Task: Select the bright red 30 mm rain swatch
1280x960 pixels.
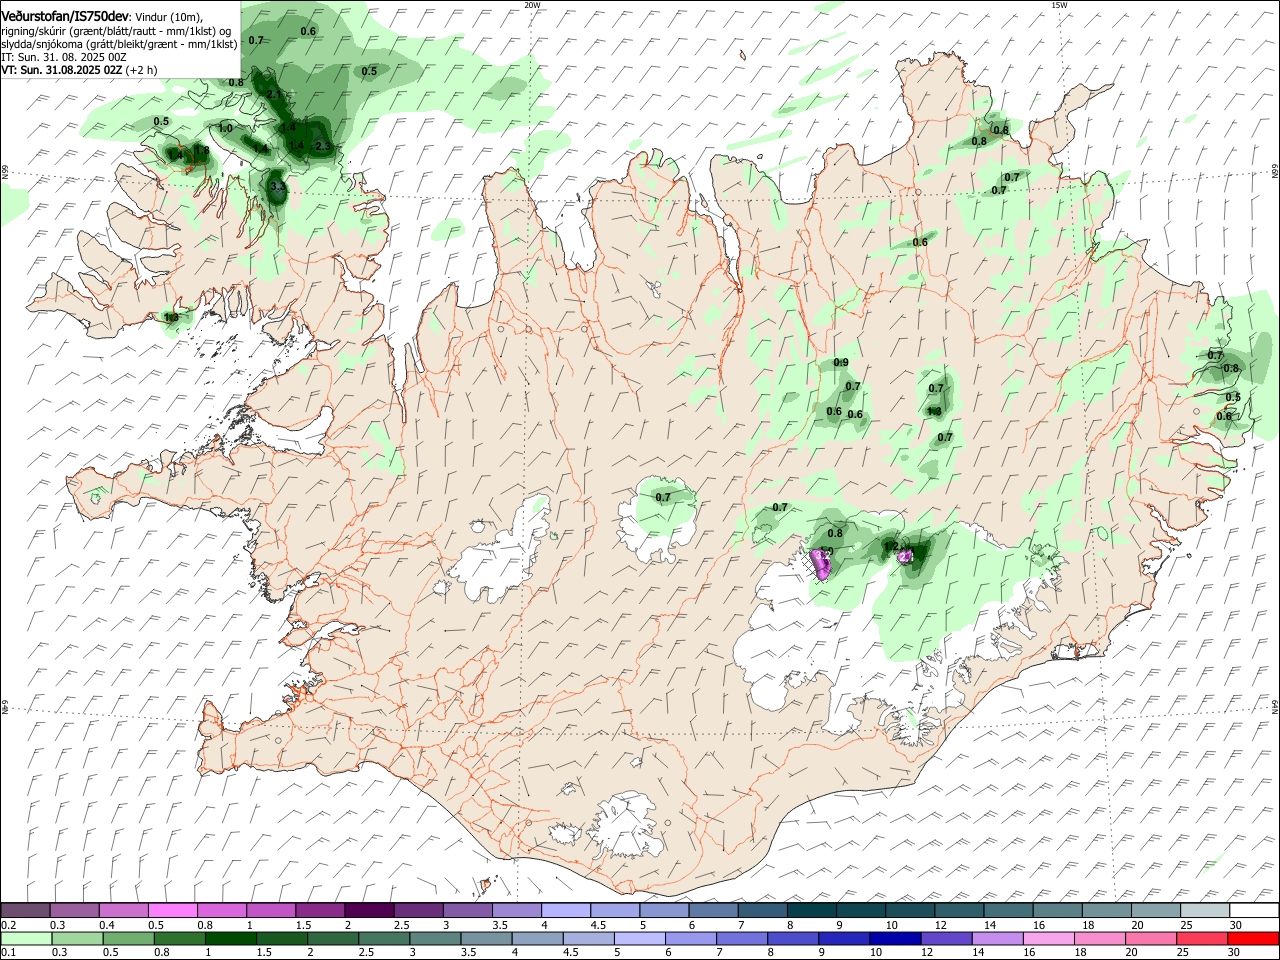Action: (x=1253, y=938)
